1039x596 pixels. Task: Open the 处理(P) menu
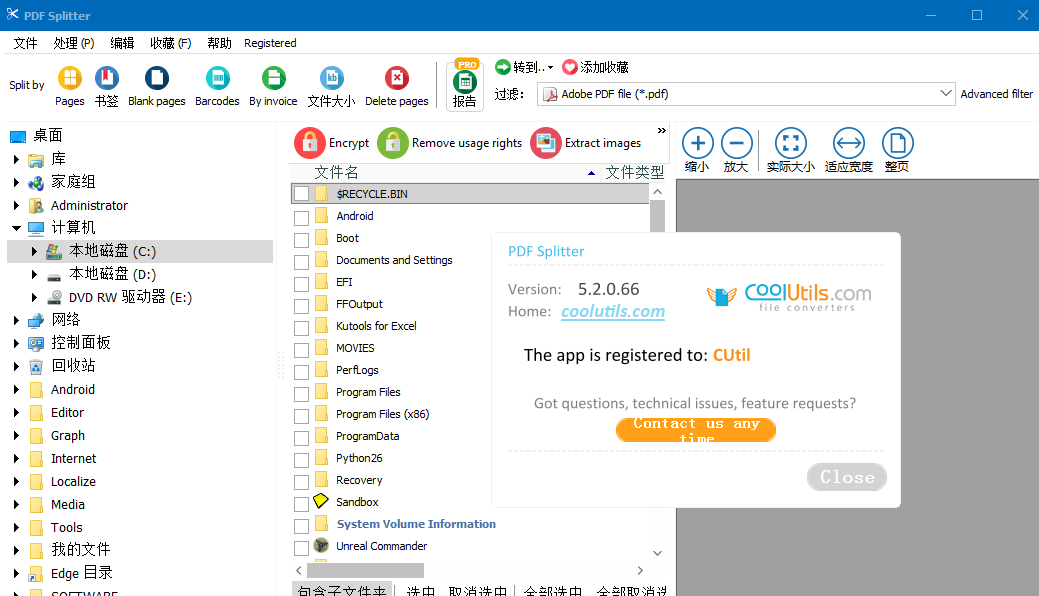coord(72,43)
